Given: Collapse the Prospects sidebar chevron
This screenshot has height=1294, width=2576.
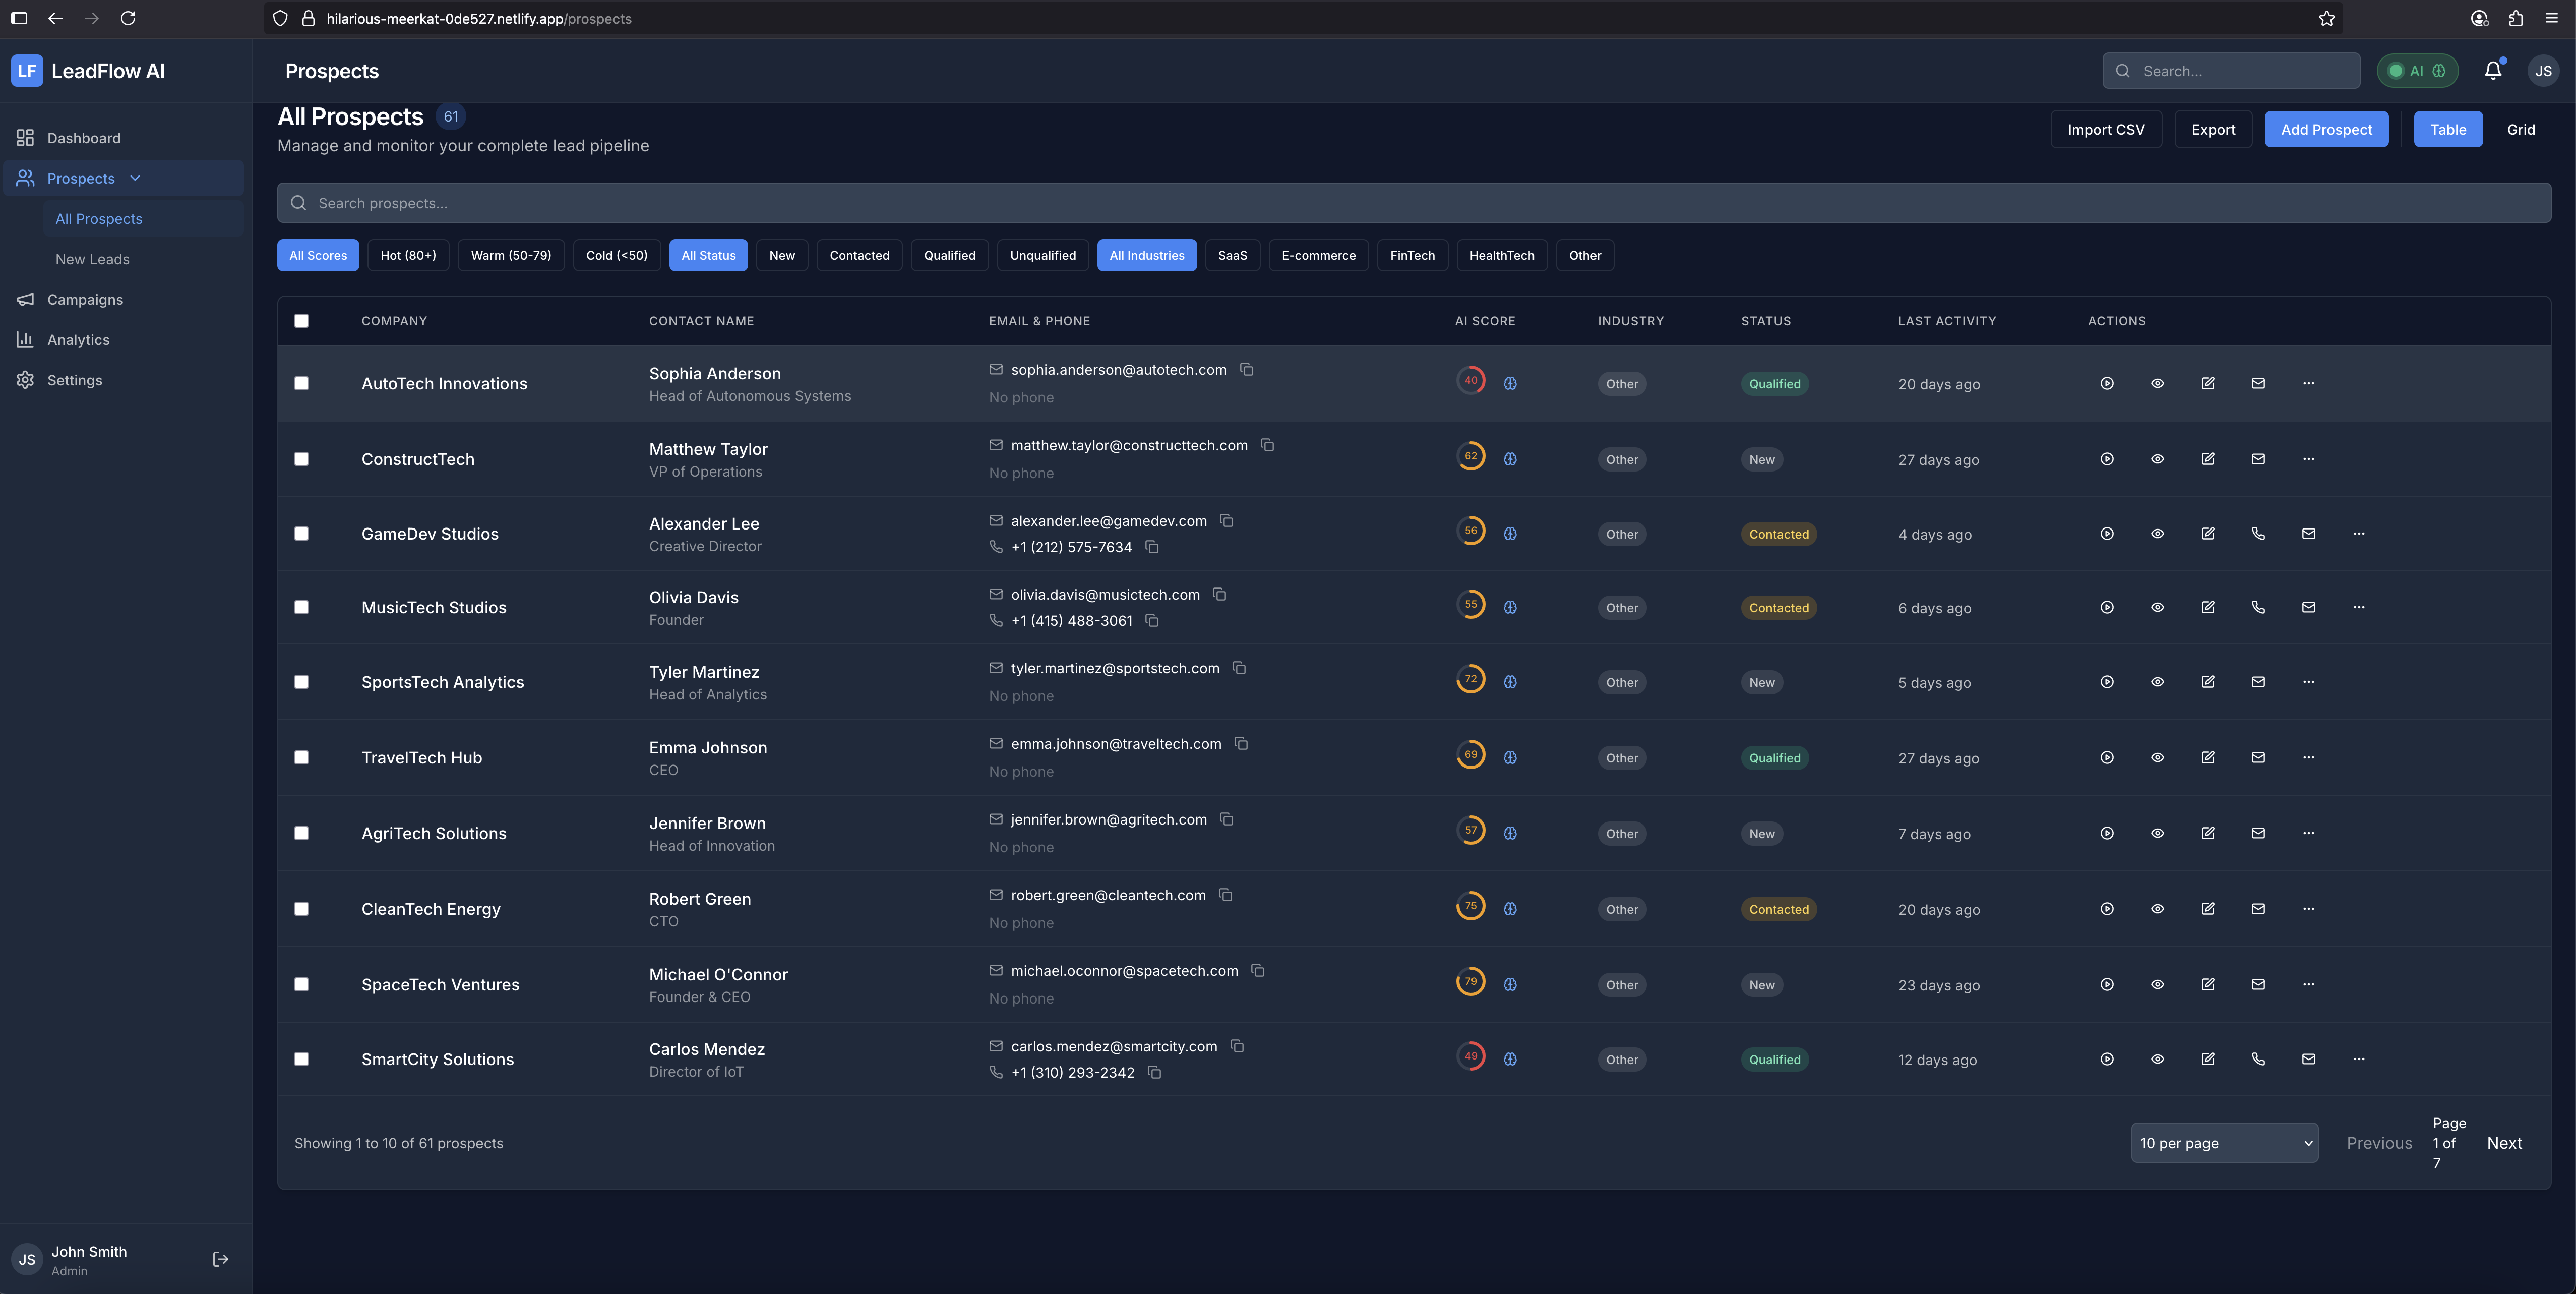Looking at the screenshot, I should [x=135, y=178].
